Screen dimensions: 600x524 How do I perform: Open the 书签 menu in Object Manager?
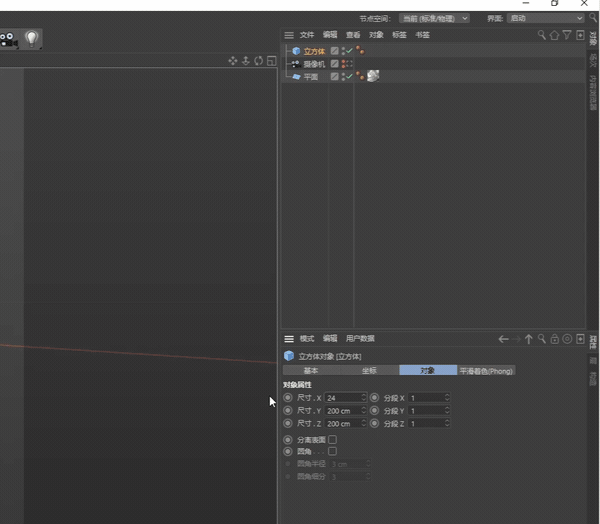[x=422, y=35]
